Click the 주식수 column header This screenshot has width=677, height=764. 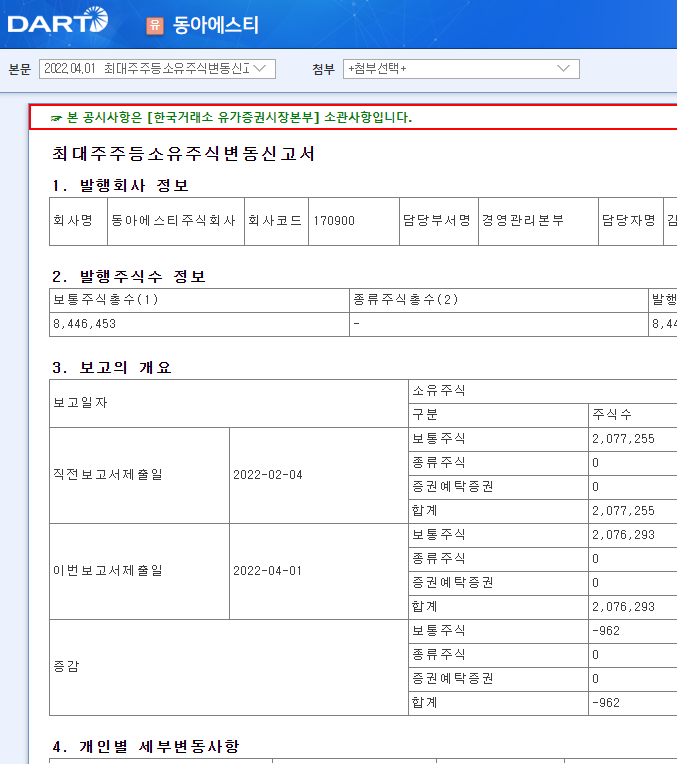point(633,415)
